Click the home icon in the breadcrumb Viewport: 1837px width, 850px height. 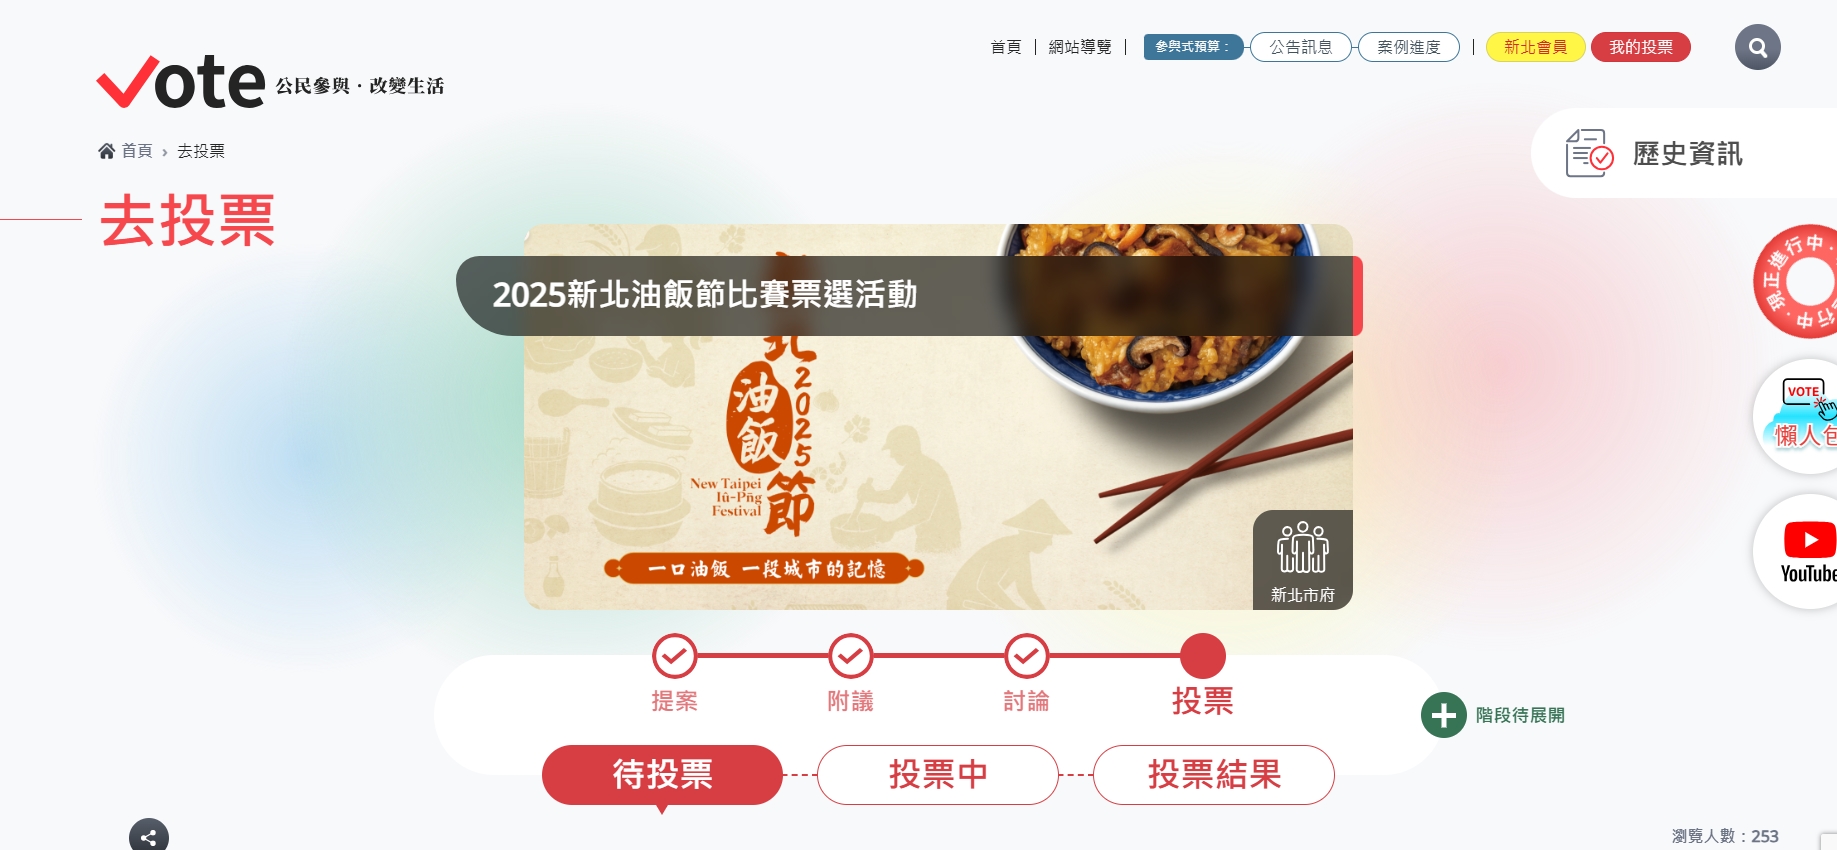(x=106, y=151)
